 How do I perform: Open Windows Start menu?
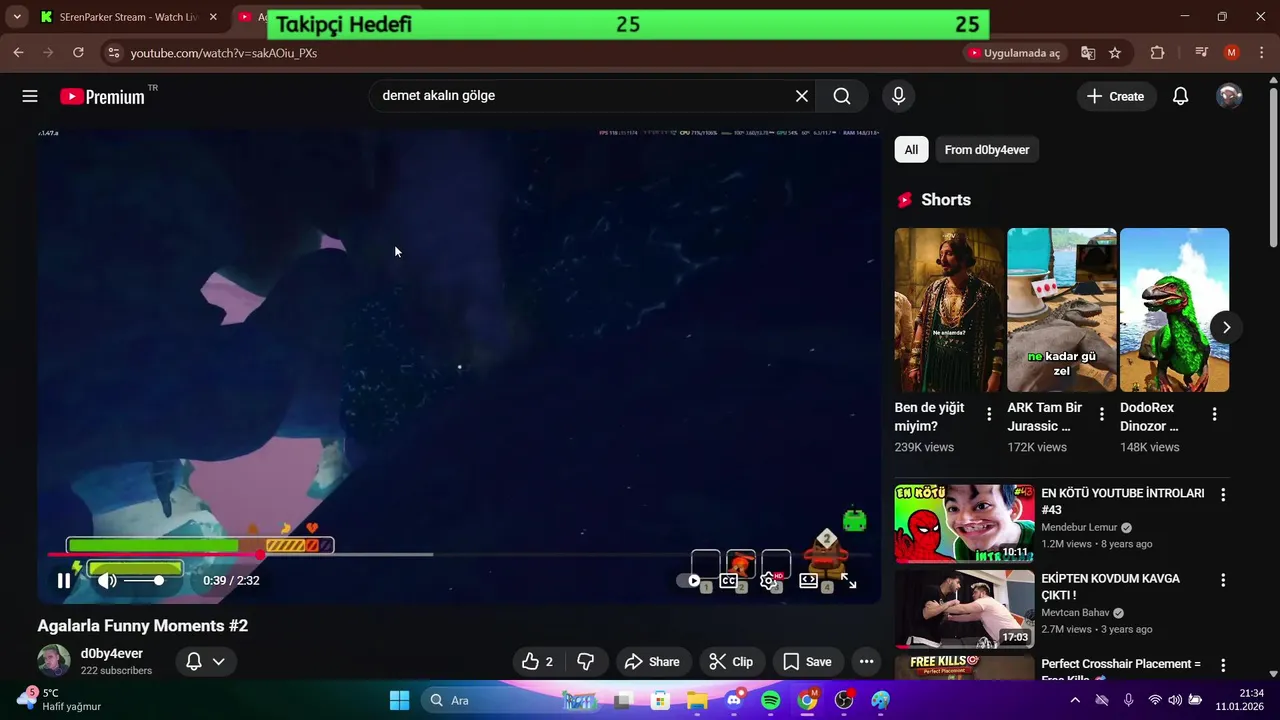(x=399, y=700)
